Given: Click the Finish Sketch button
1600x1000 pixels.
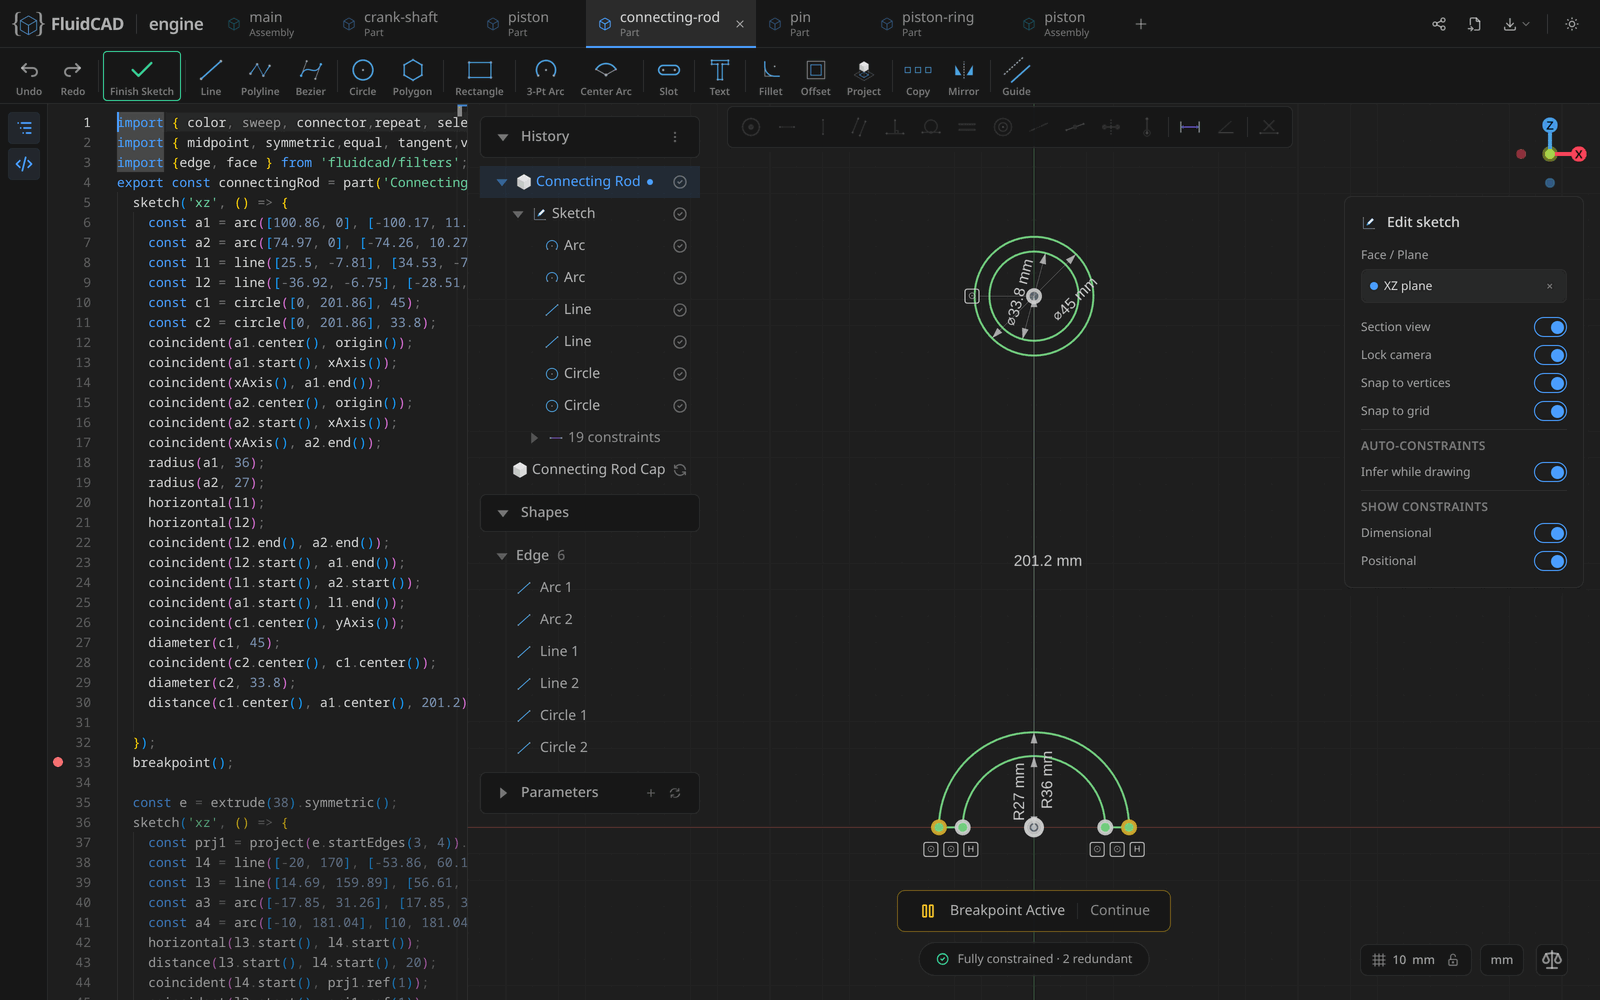Looking at the screenshot, I should pos(142,76).
